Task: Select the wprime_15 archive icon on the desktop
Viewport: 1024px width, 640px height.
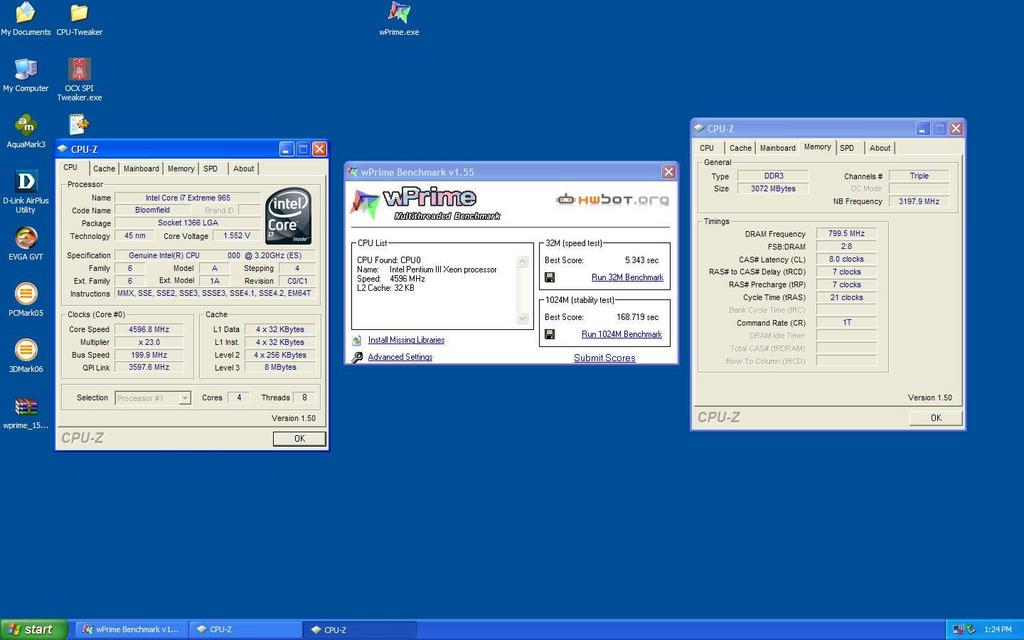Action: click(x=25, y=413)
